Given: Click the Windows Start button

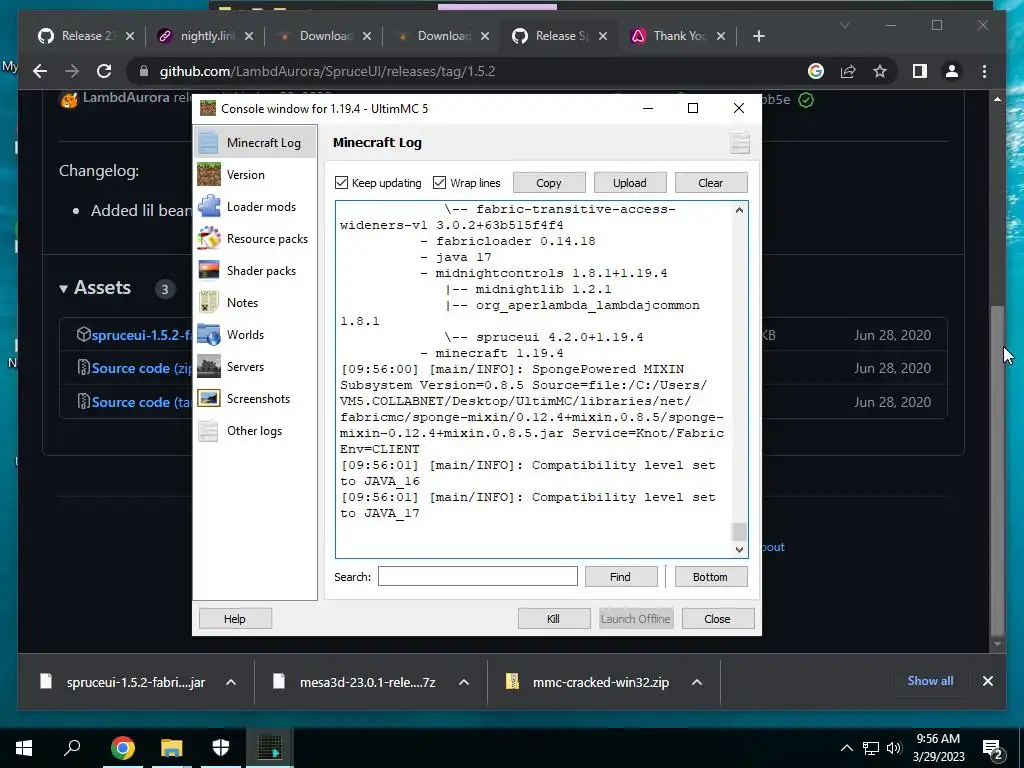Looking at the screenshot, I should coord(24,748).
